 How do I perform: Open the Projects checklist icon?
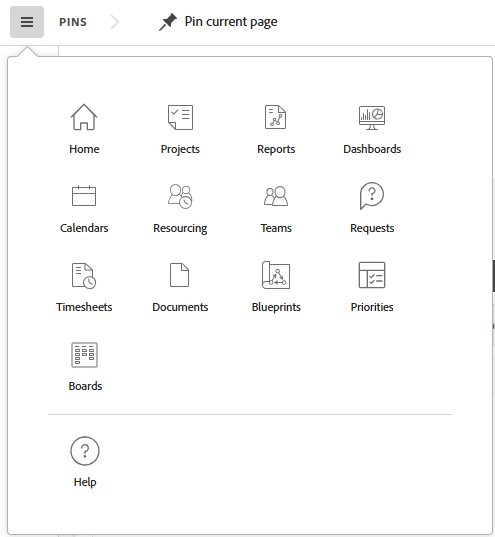[x=180, y=117]
